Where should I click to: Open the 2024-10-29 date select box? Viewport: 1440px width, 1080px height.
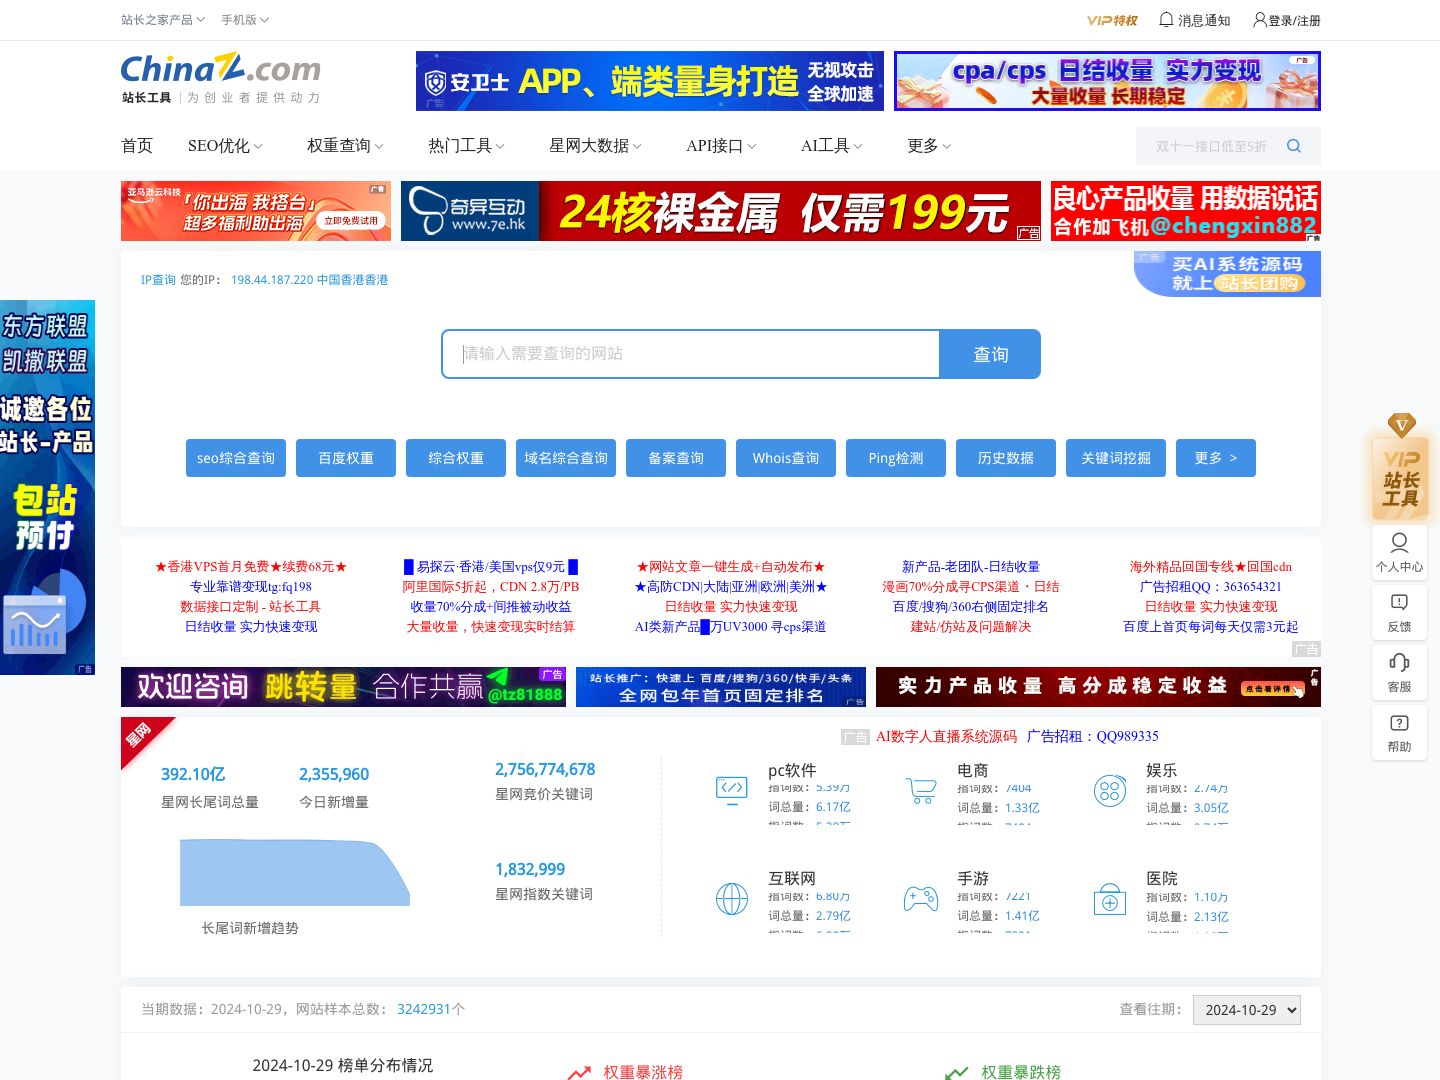[1246, 1010]
